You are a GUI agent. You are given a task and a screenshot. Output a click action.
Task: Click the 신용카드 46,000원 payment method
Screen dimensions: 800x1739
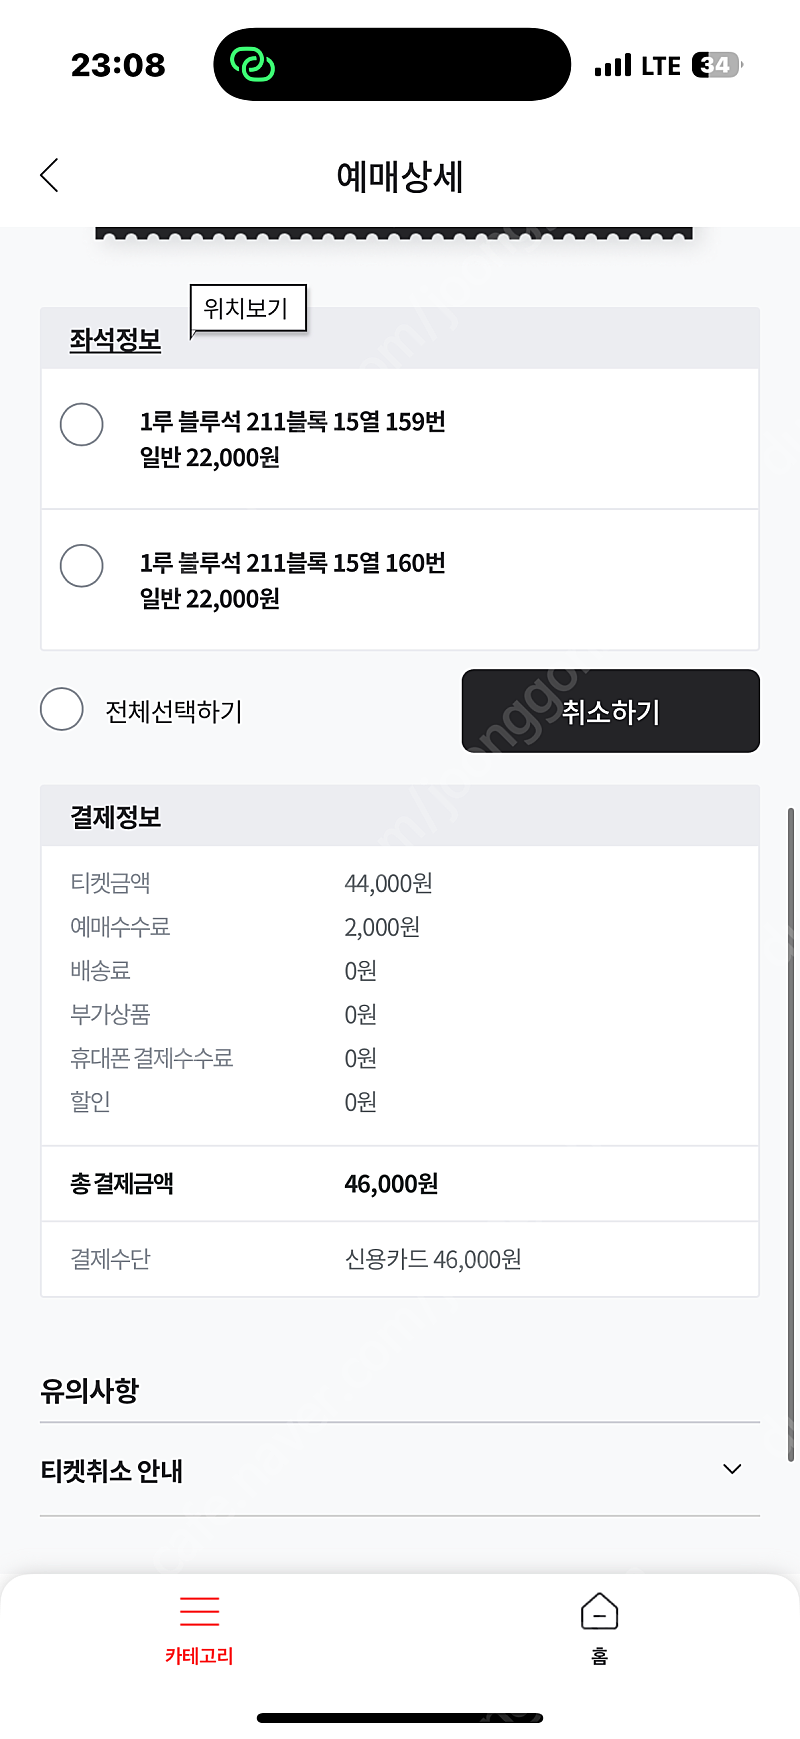[432, 1259]
